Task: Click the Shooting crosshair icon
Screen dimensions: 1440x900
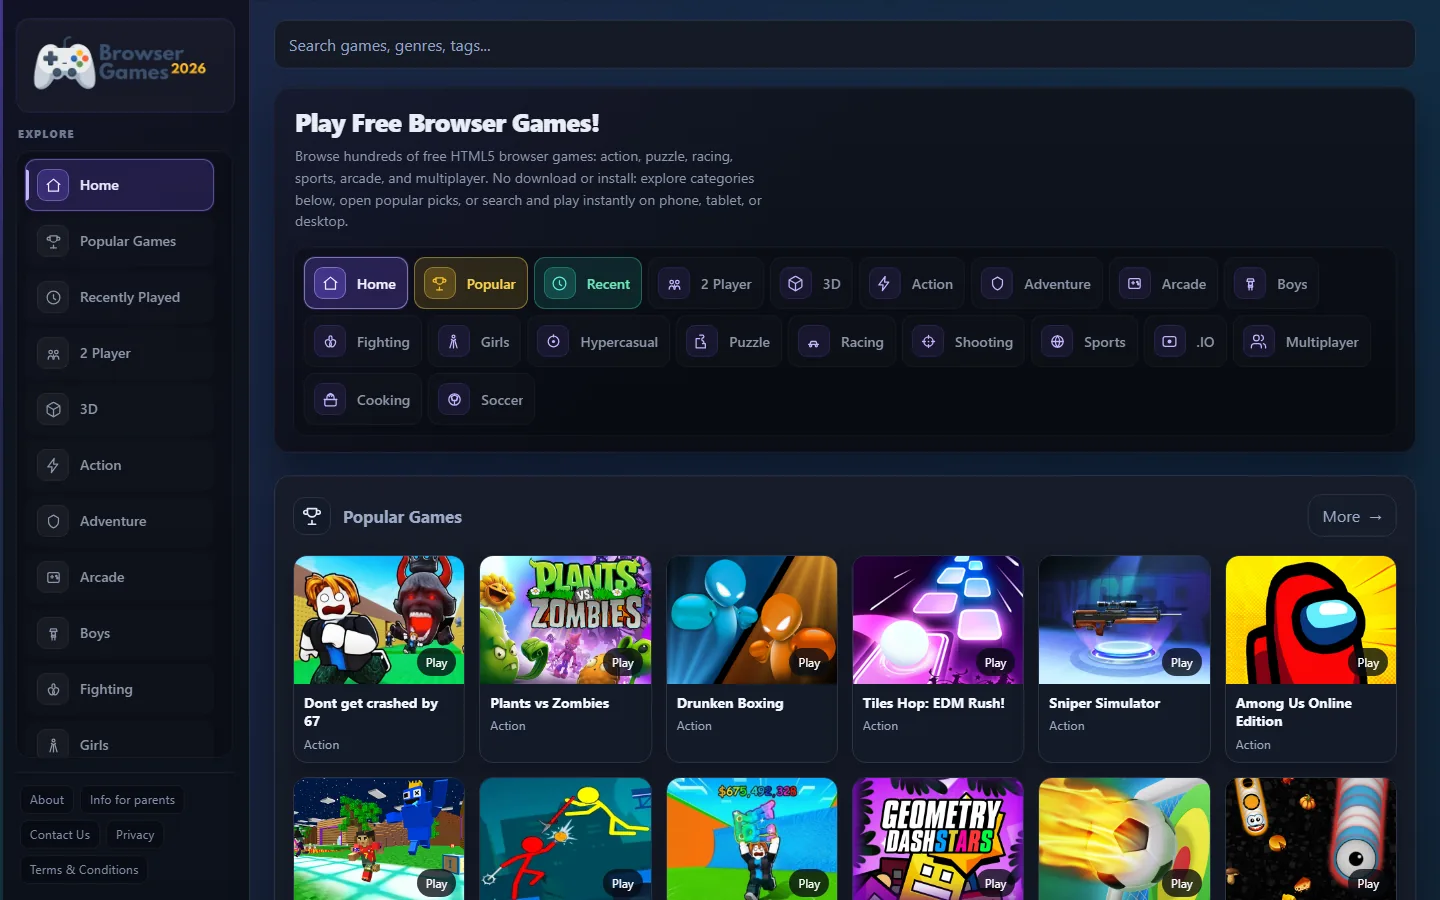Action: (928, 342)
